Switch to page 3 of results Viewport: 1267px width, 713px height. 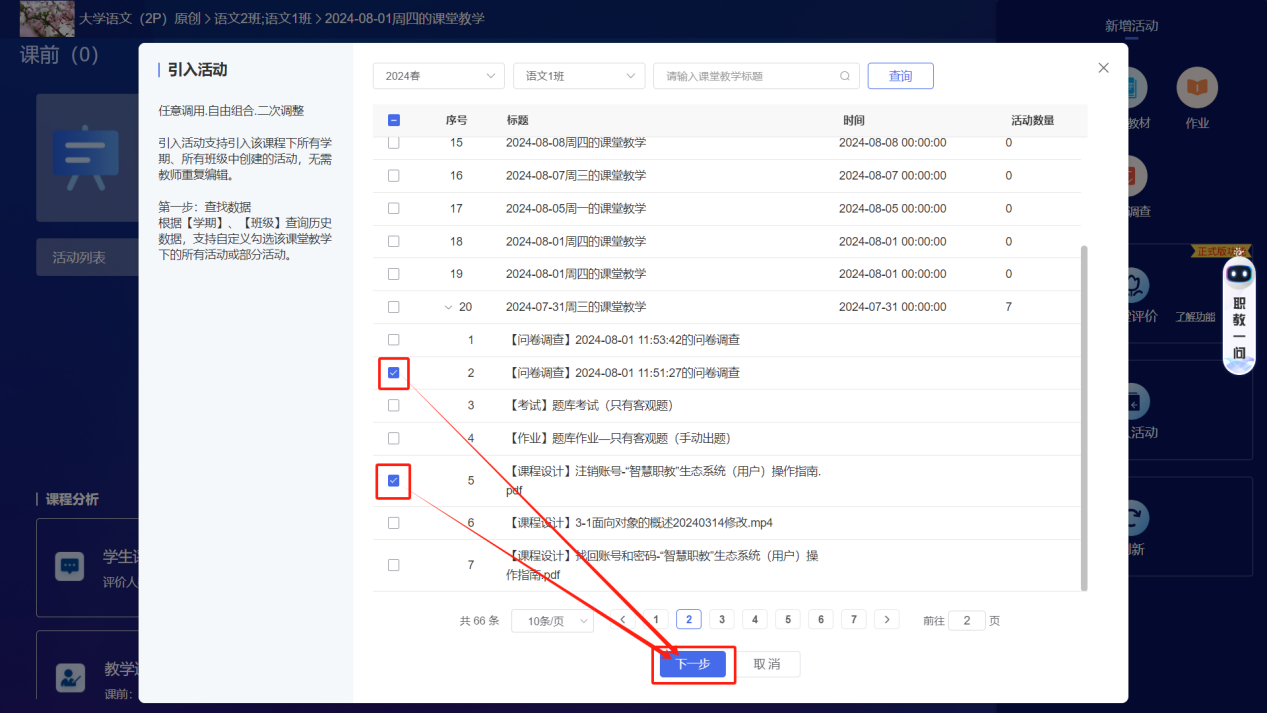pyautogui.click(x=721, y=620)
